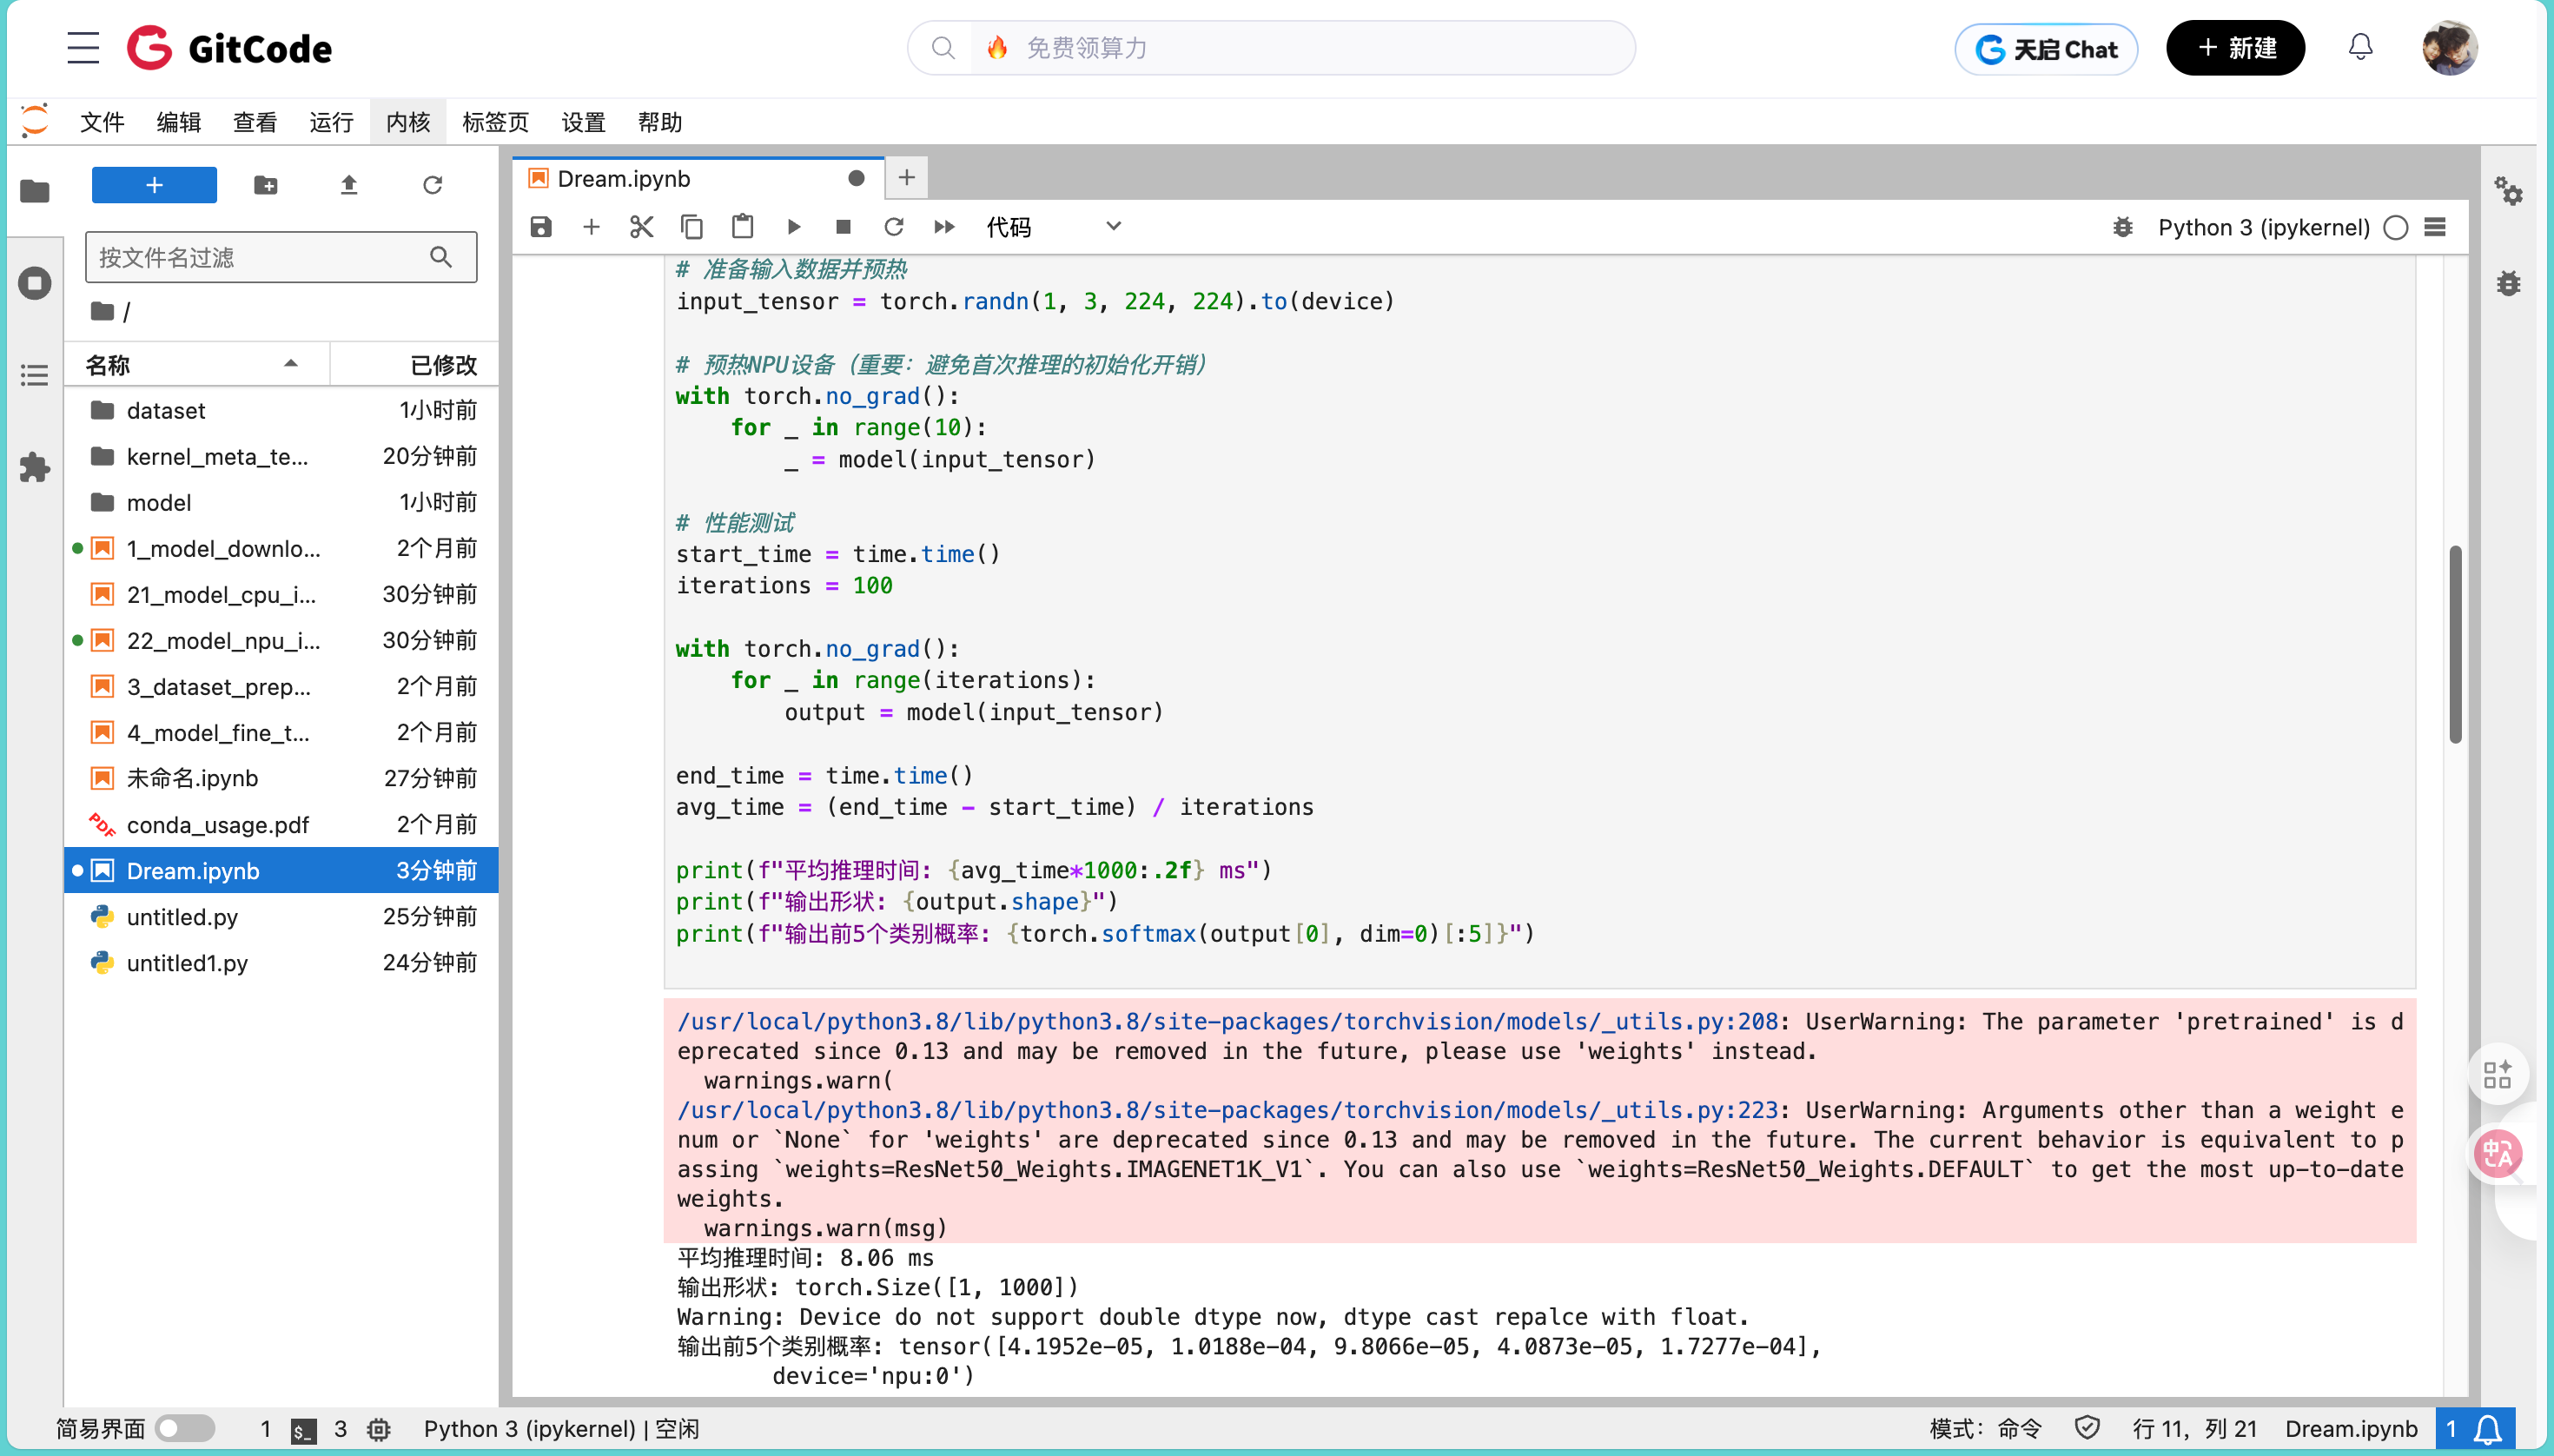Open the extension manager puzzle icon
Image resolution: width=2554 pixels, height=1456 pixels.
34,467
